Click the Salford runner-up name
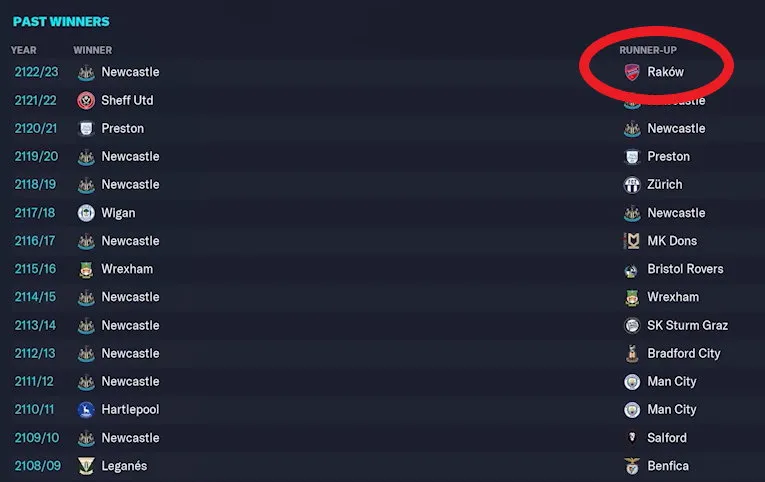 point(667,438)
